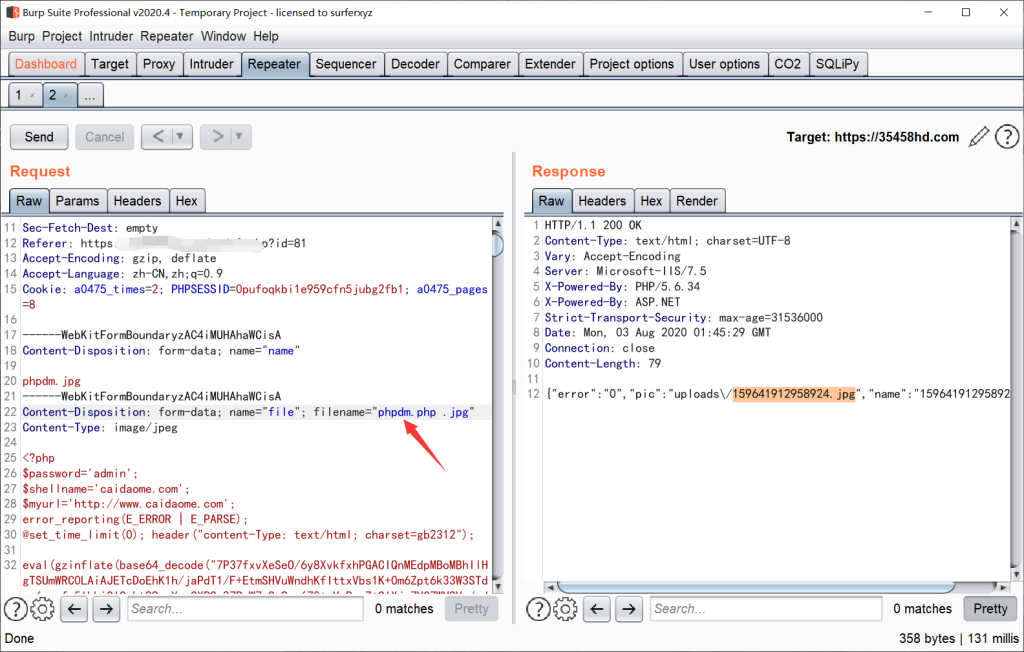Toggle Pretty view in Request pane

click(x=472, y=609)
